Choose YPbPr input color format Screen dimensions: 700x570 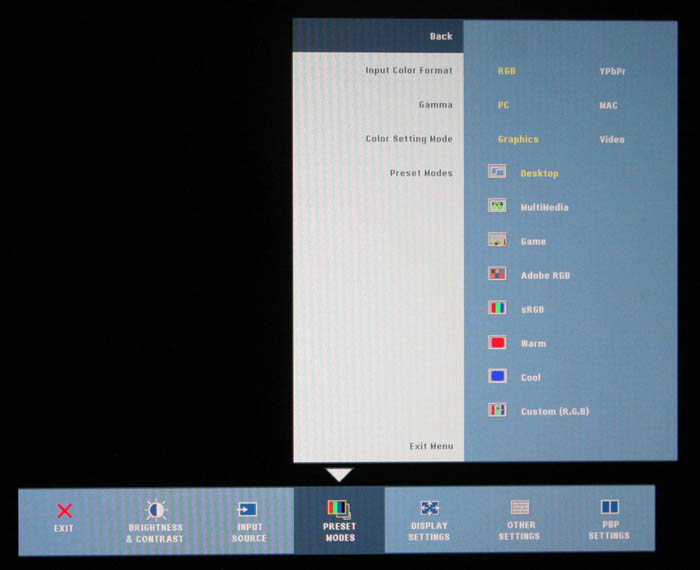(x=612, y=71)
